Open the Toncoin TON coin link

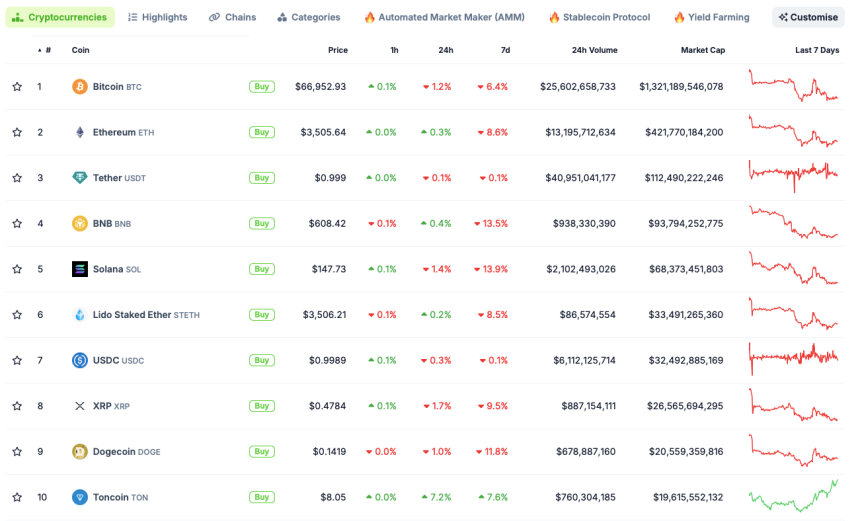pos(120,497)
